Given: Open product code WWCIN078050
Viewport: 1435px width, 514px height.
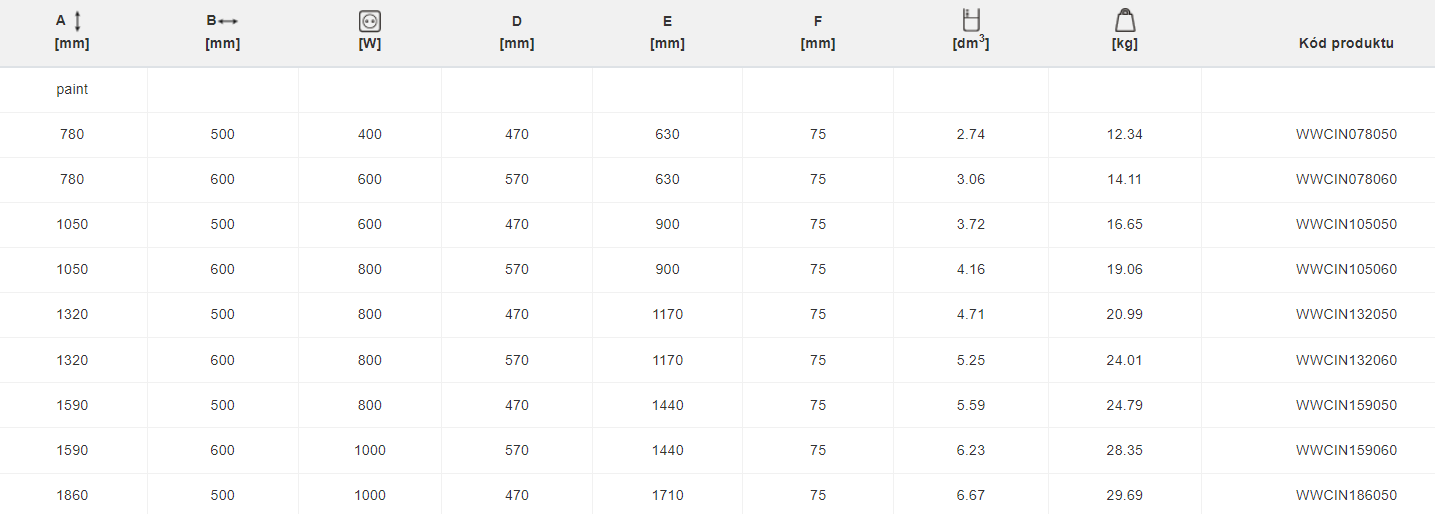Looking at the screenshot, I should [x=1346, y=135].
